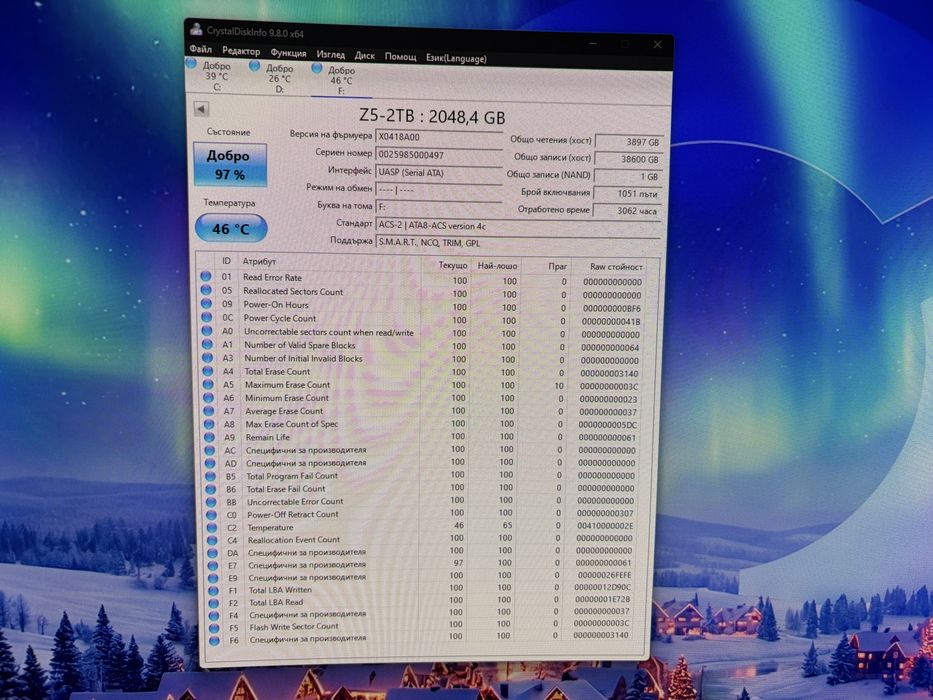The width and height of the screenshot is (933, 700).
Task: Click the power-on count value 1051 пъти
Action: click(627, 193)
